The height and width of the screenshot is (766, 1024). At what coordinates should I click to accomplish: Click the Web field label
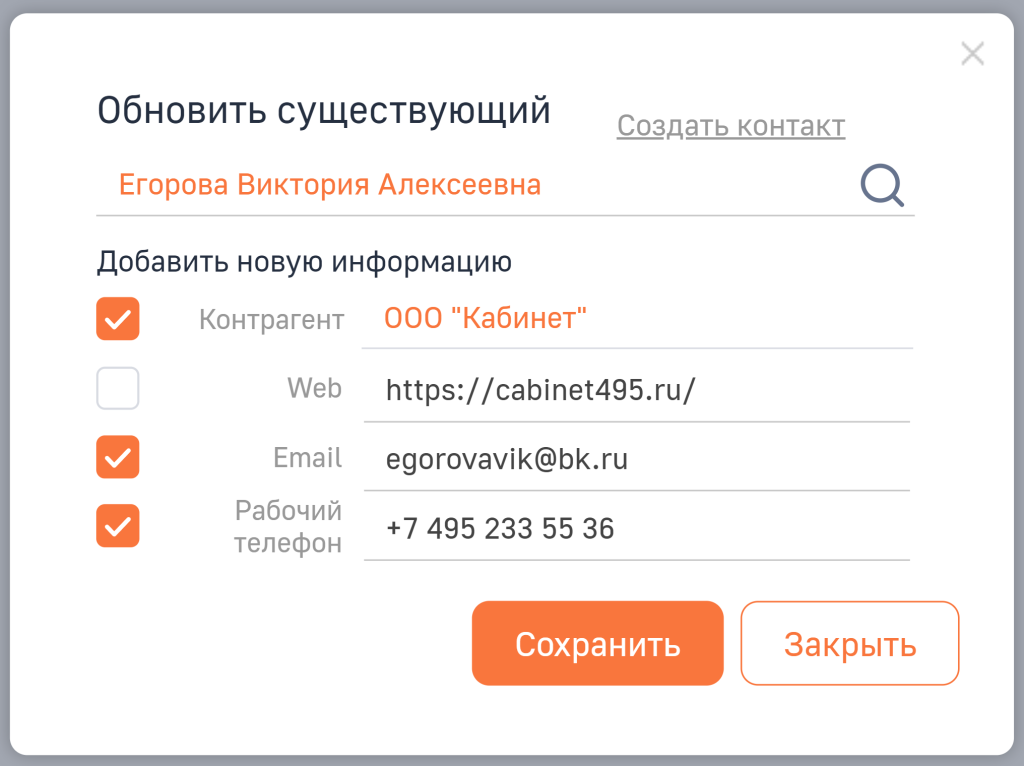pyautogui.click(x=314, y=388)
